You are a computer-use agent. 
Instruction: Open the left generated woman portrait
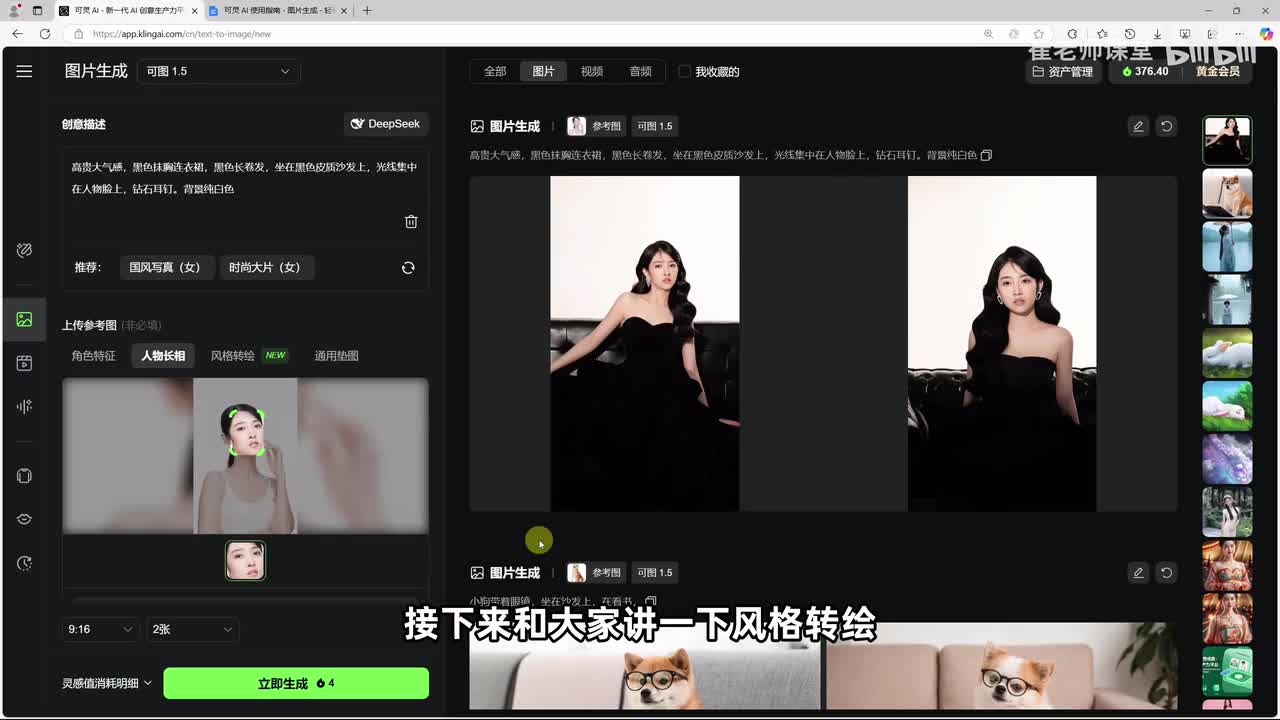pos(645,343)
